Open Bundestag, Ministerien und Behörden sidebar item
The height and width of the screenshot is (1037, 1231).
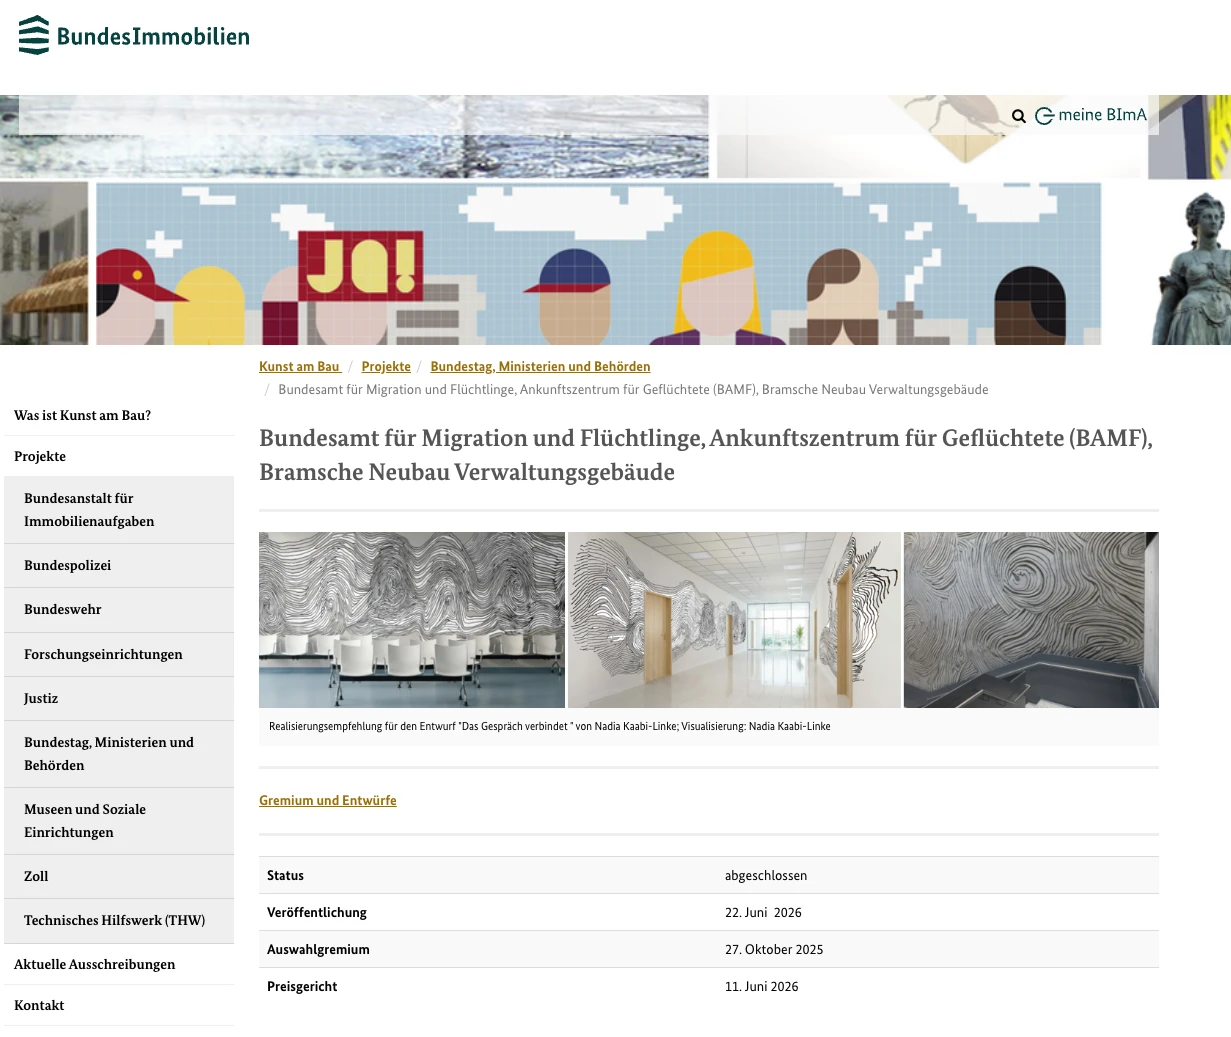[119, 754]
